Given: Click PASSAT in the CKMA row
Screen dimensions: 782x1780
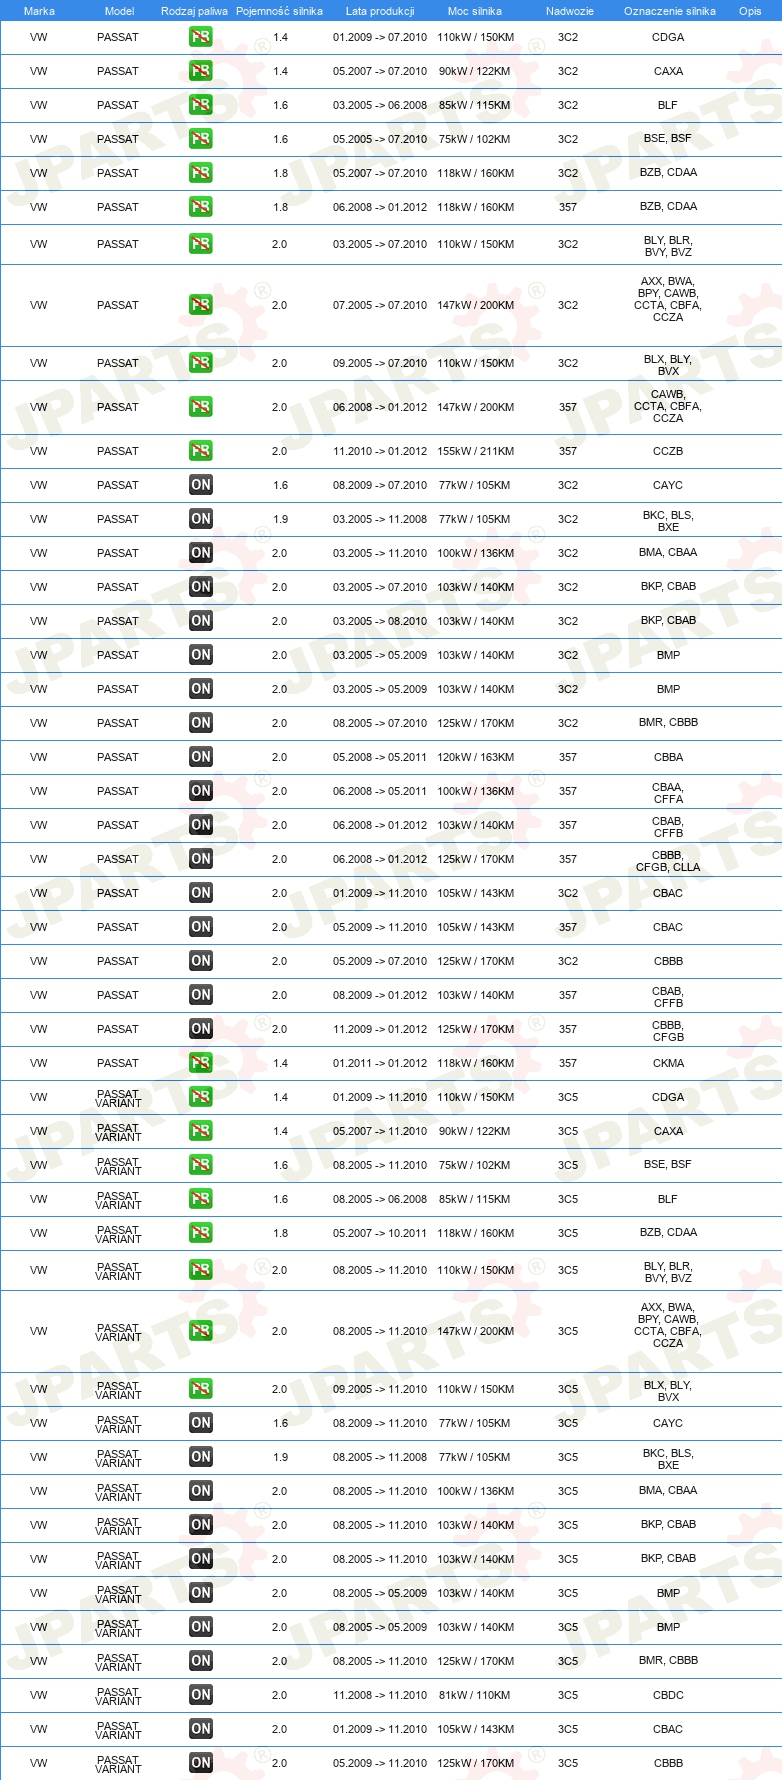Looking at the screenshot, I should click(x=118, y=1063).
